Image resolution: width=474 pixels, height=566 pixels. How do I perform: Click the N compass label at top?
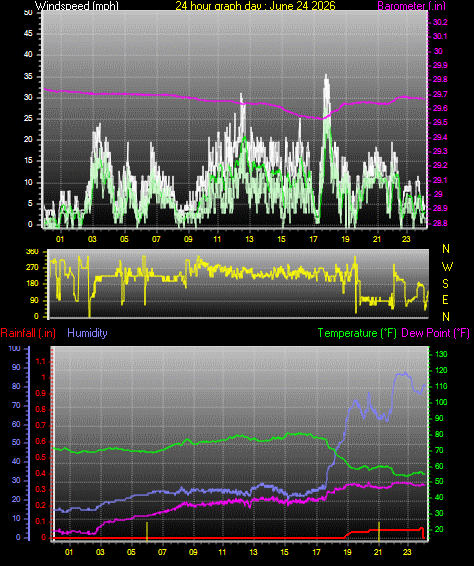pos(446,249)
